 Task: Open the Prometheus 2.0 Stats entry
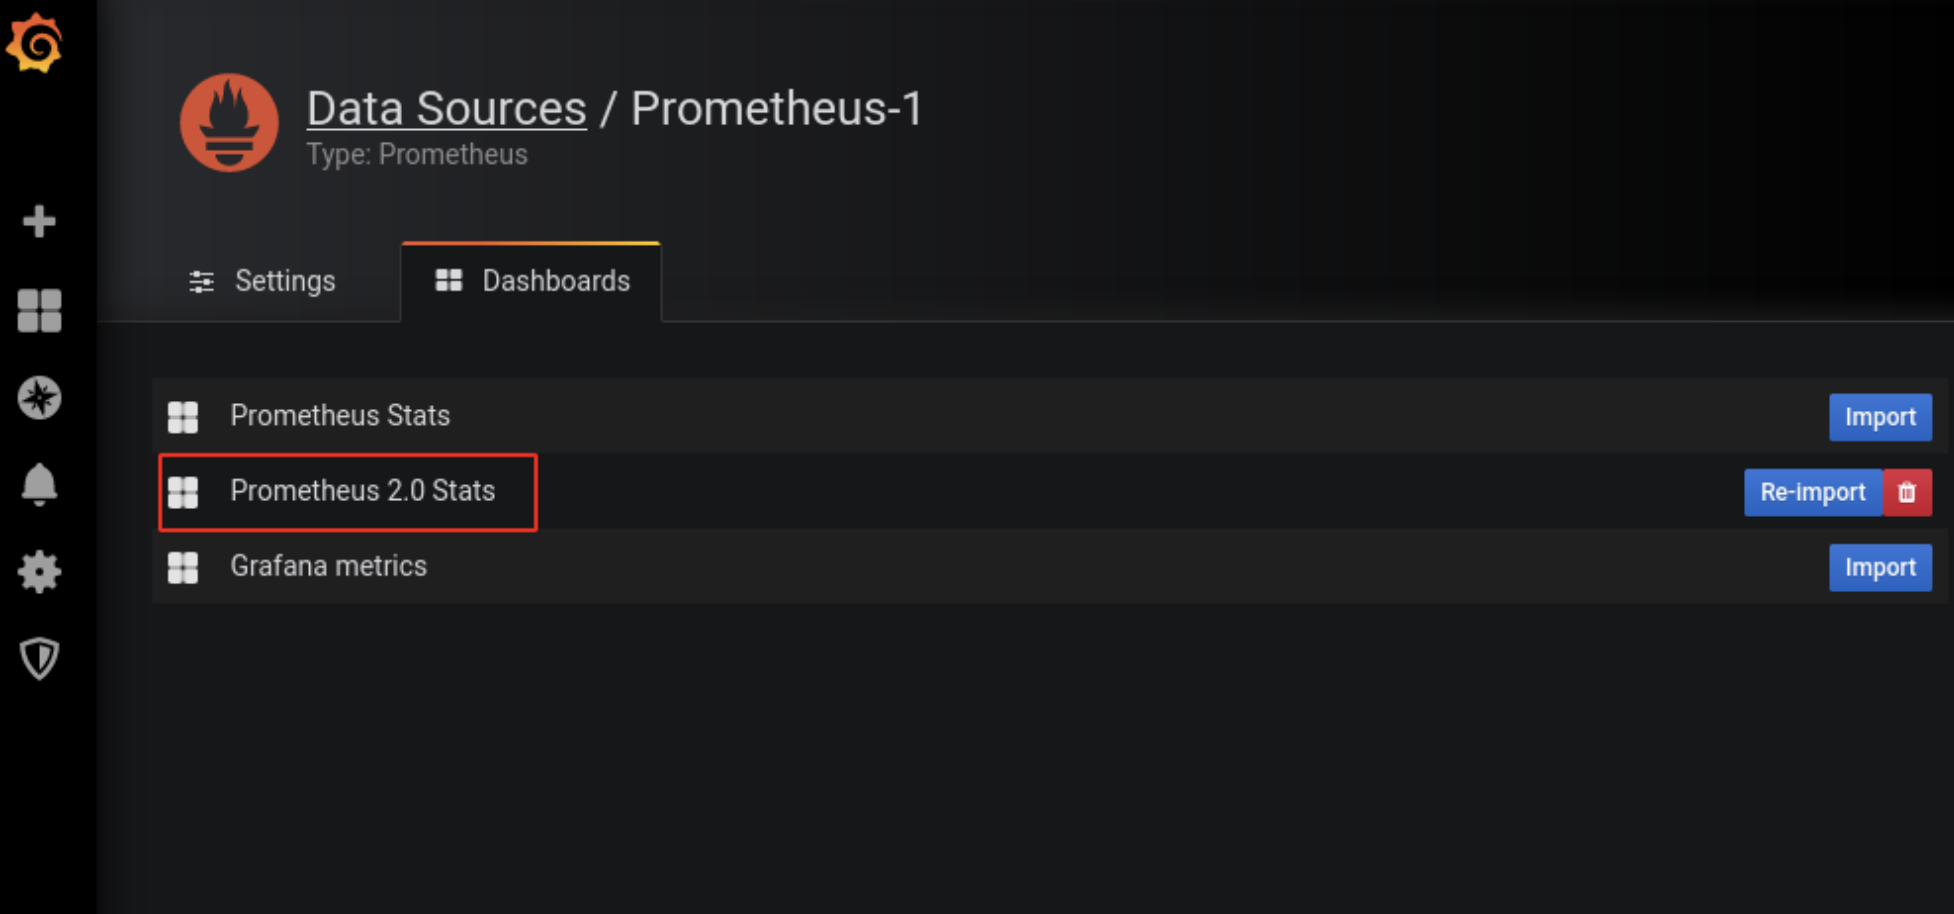(362, 491)
